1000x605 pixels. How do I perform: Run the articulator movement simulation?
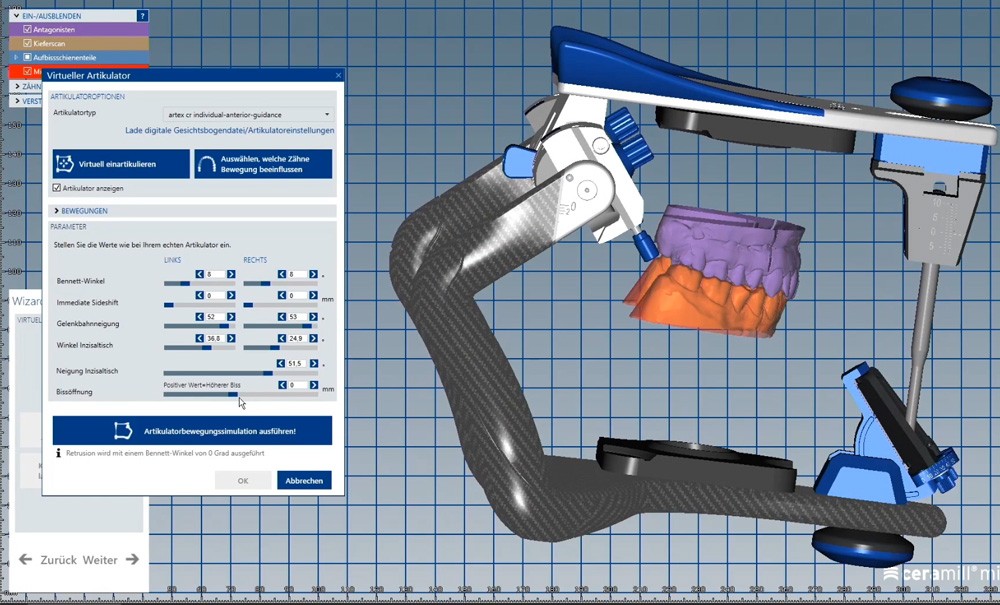193,431
